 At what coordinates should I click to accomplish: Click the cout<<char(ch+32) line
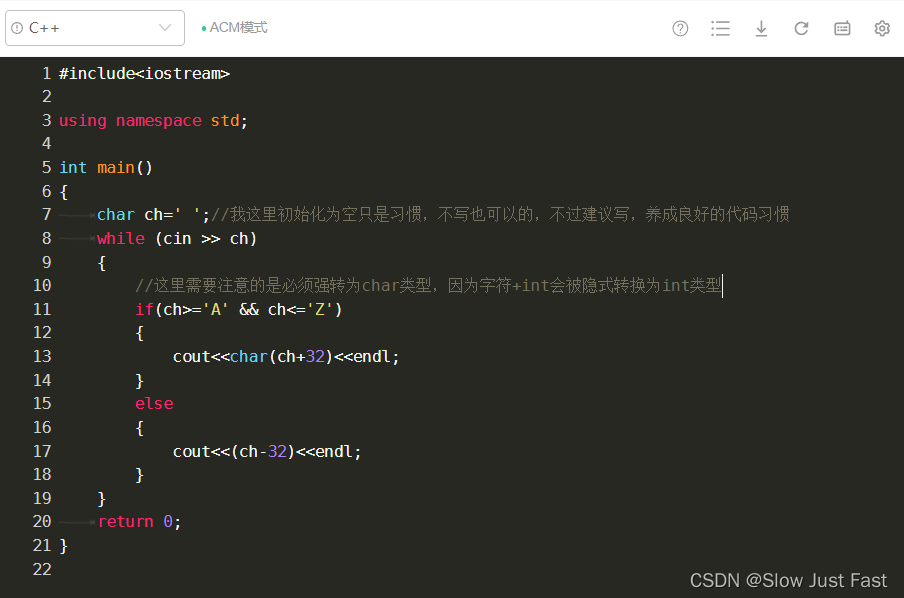[286, 356]
